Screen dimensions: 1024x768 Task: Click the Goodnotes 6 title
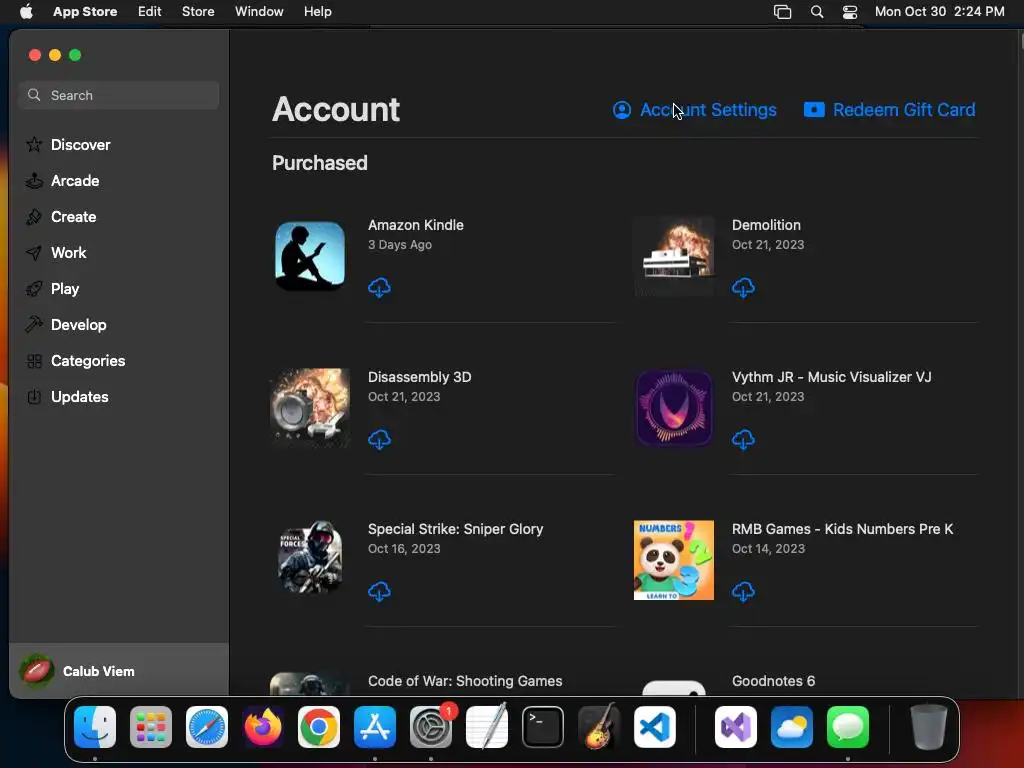click(x=773, y=681)
